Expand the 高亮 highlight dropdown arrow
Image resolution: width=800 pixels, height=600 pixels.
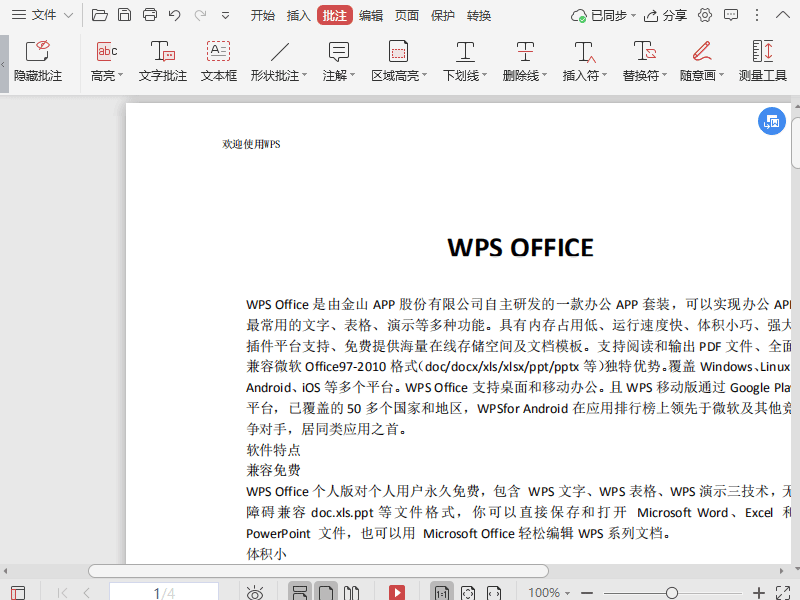click(x=120, y=76)
